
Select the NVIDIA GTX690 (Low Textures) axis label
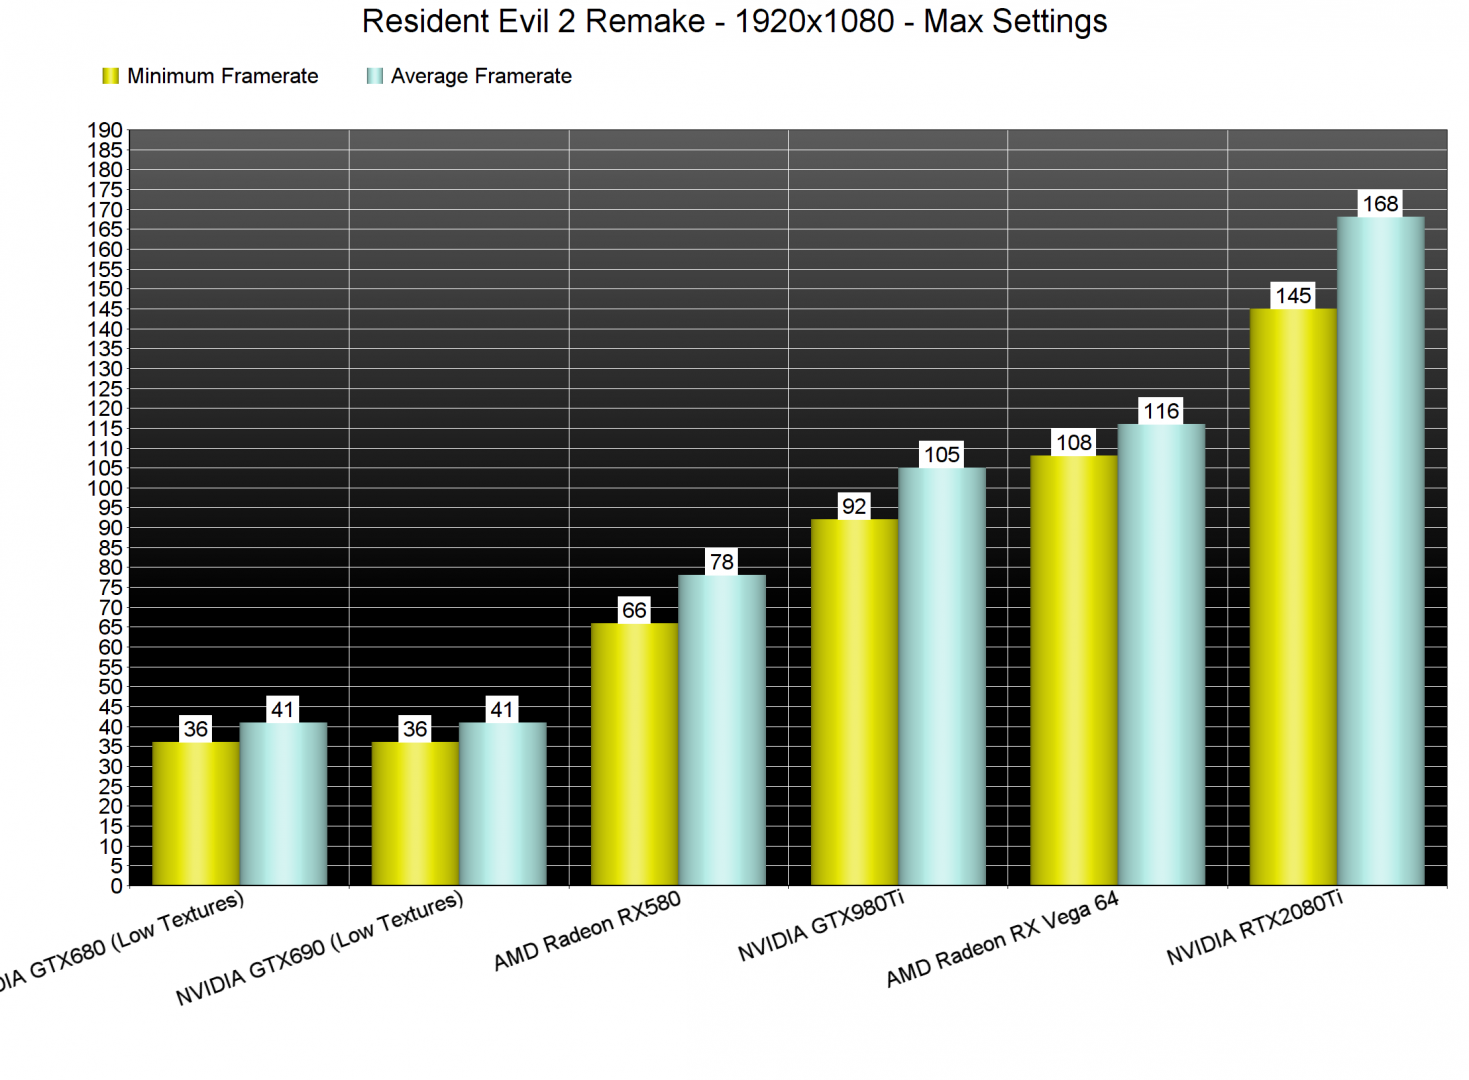[319, 948]
